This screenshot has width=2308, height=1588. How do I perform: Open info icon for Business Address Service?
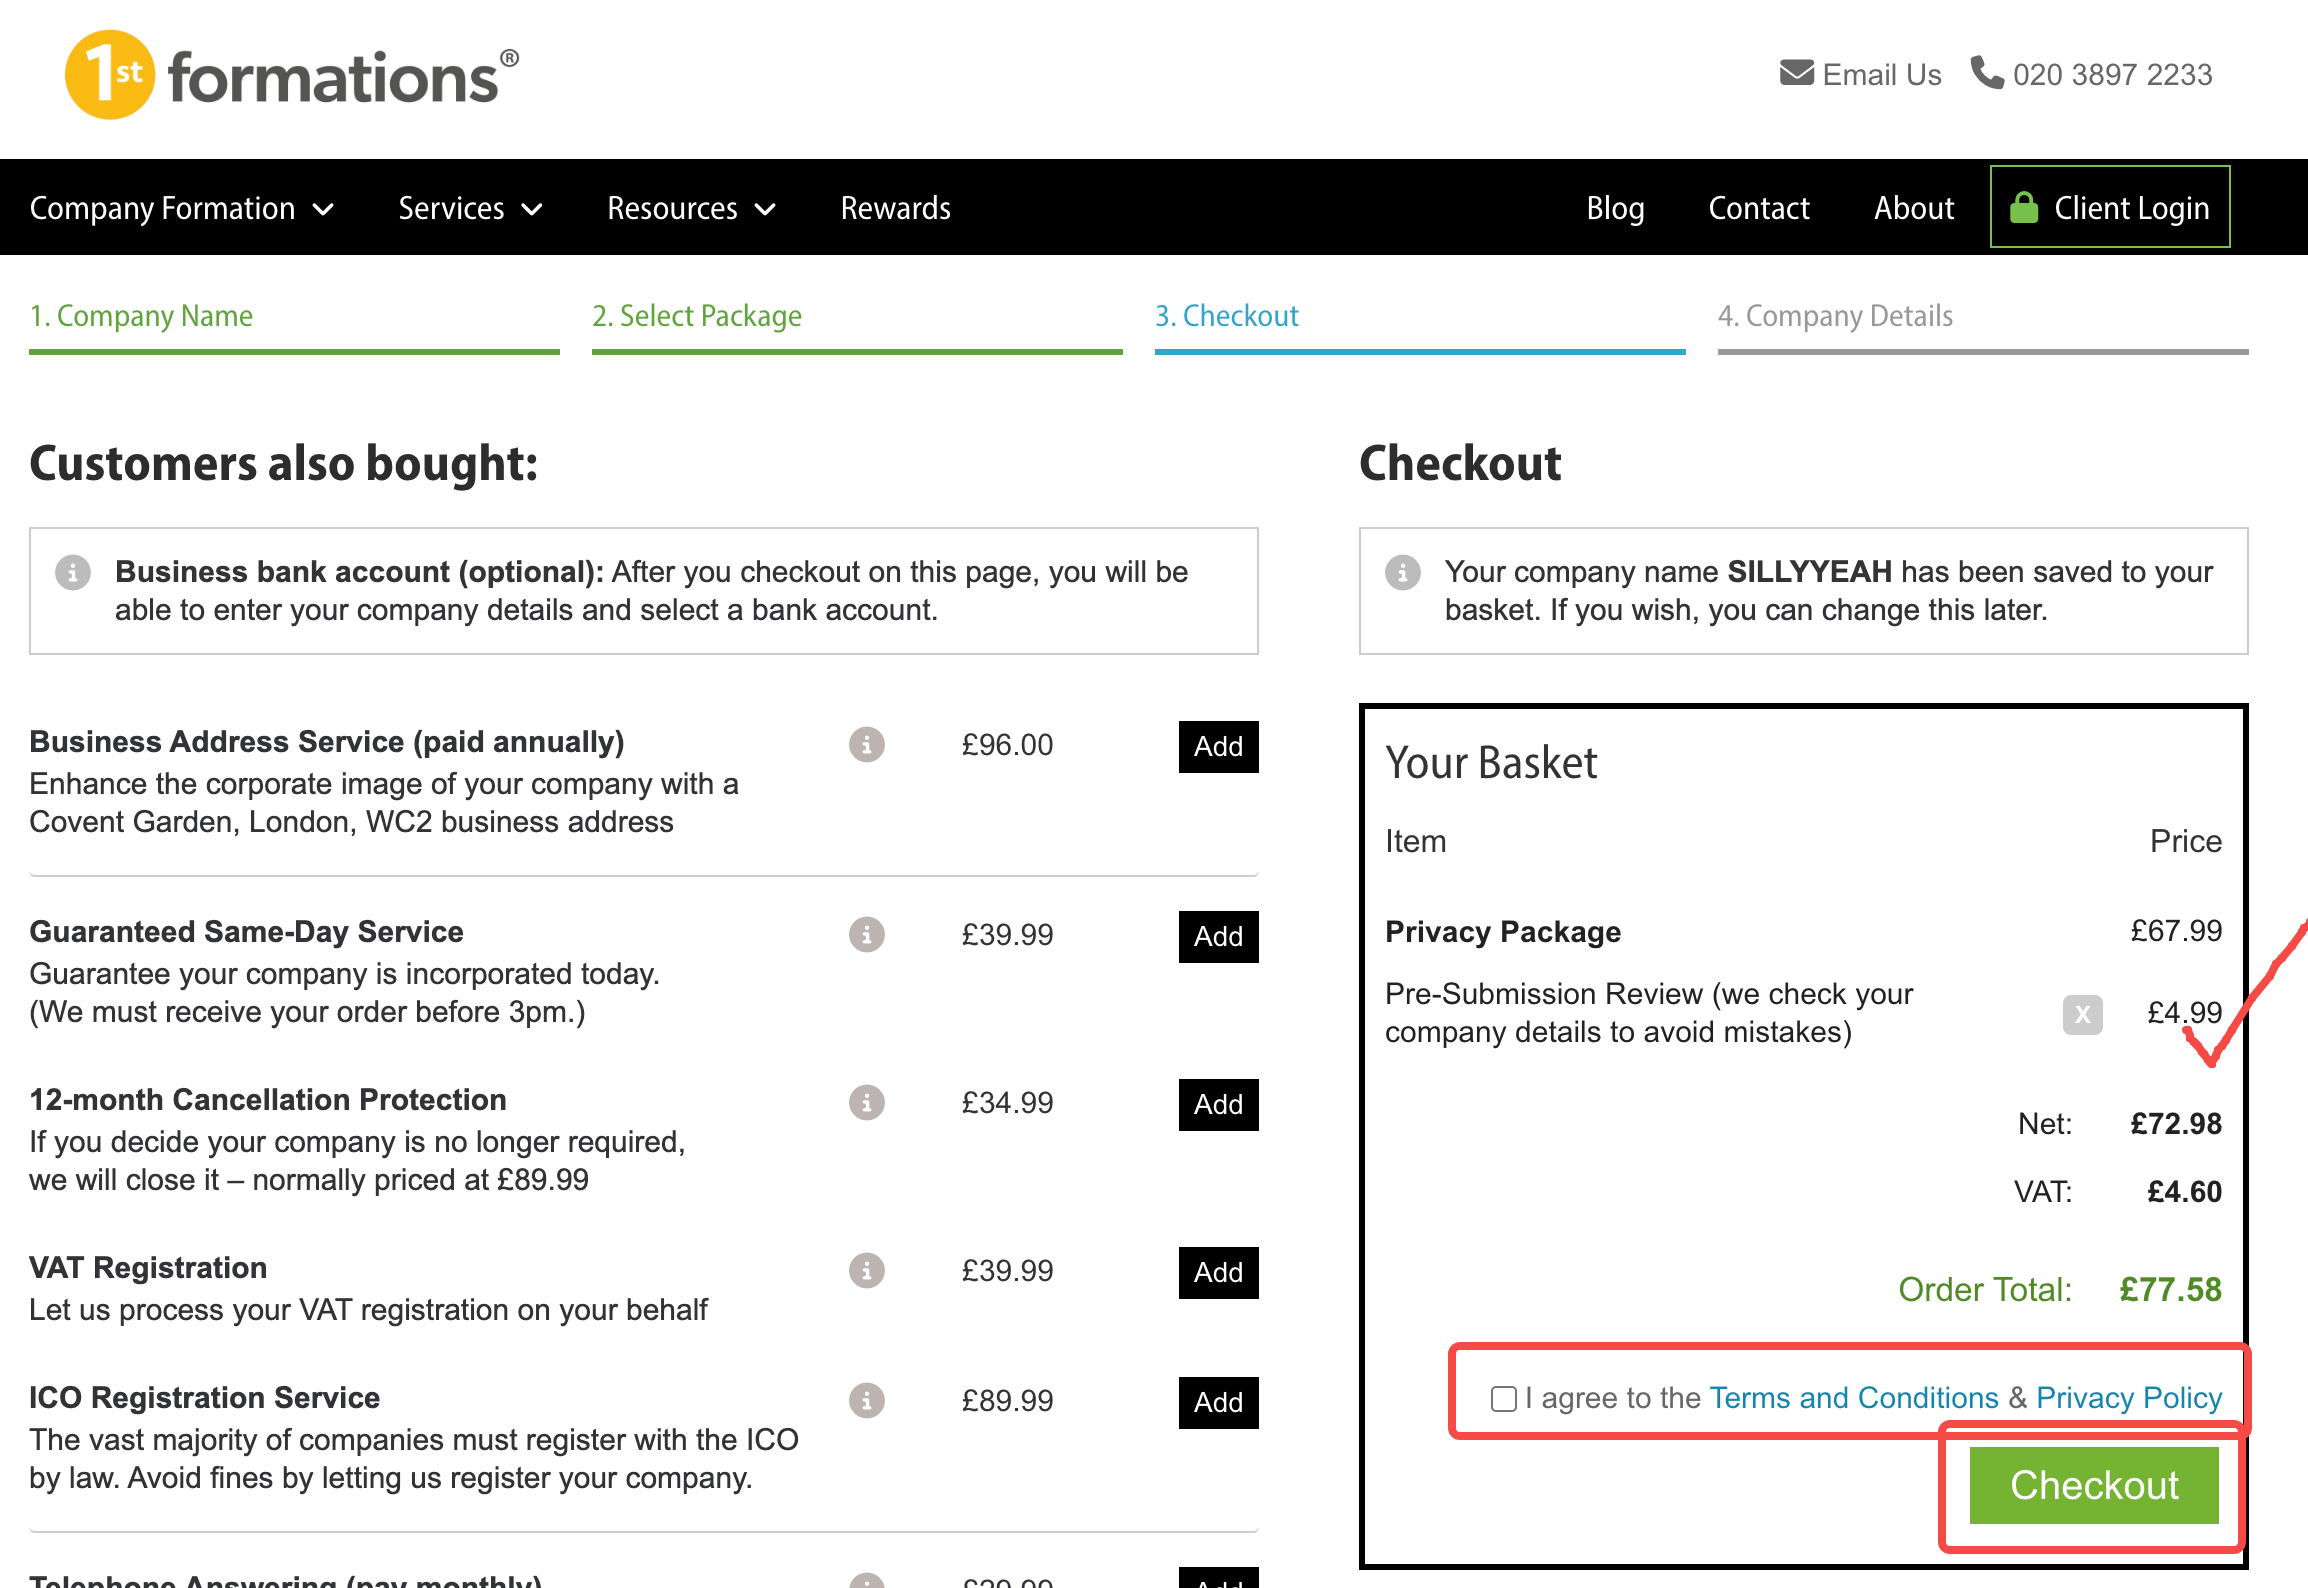867,744
